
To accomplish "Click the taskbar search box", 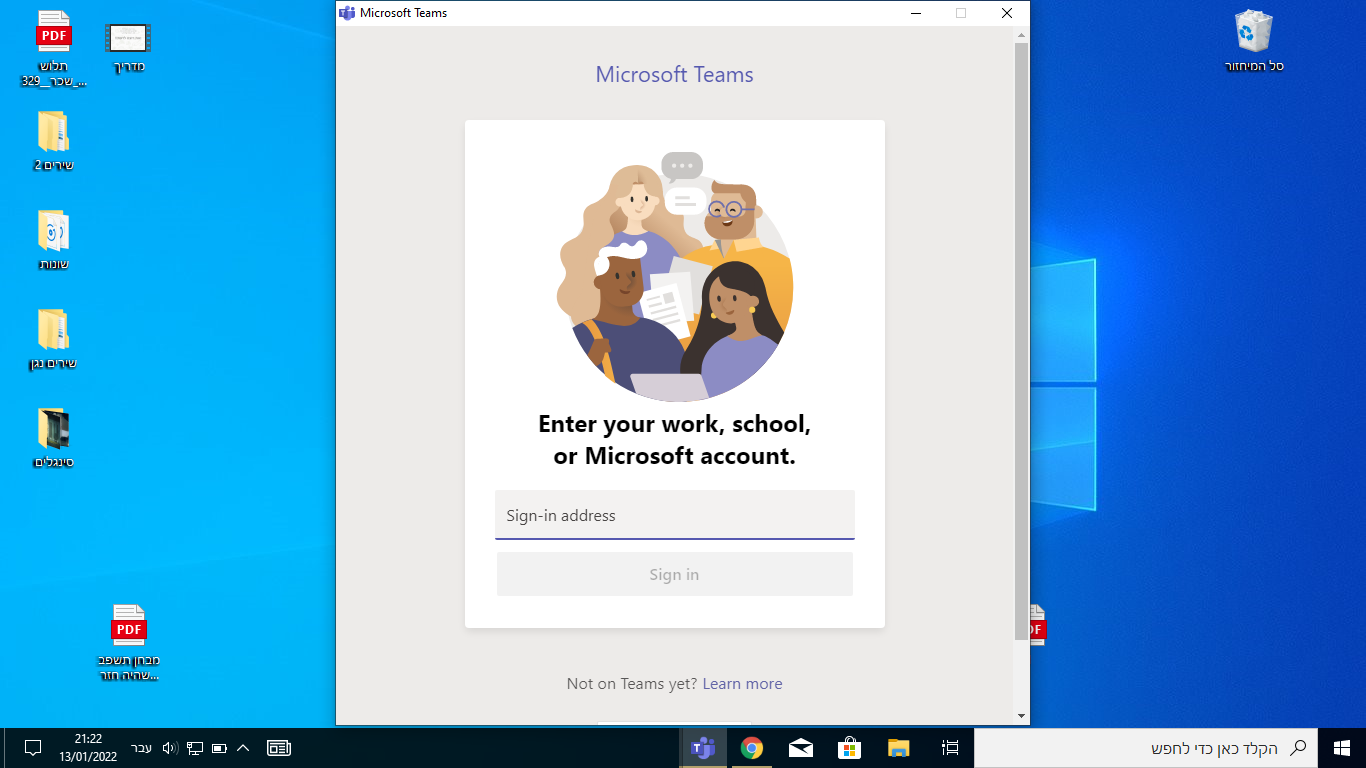I will (x=1146, y=748).
